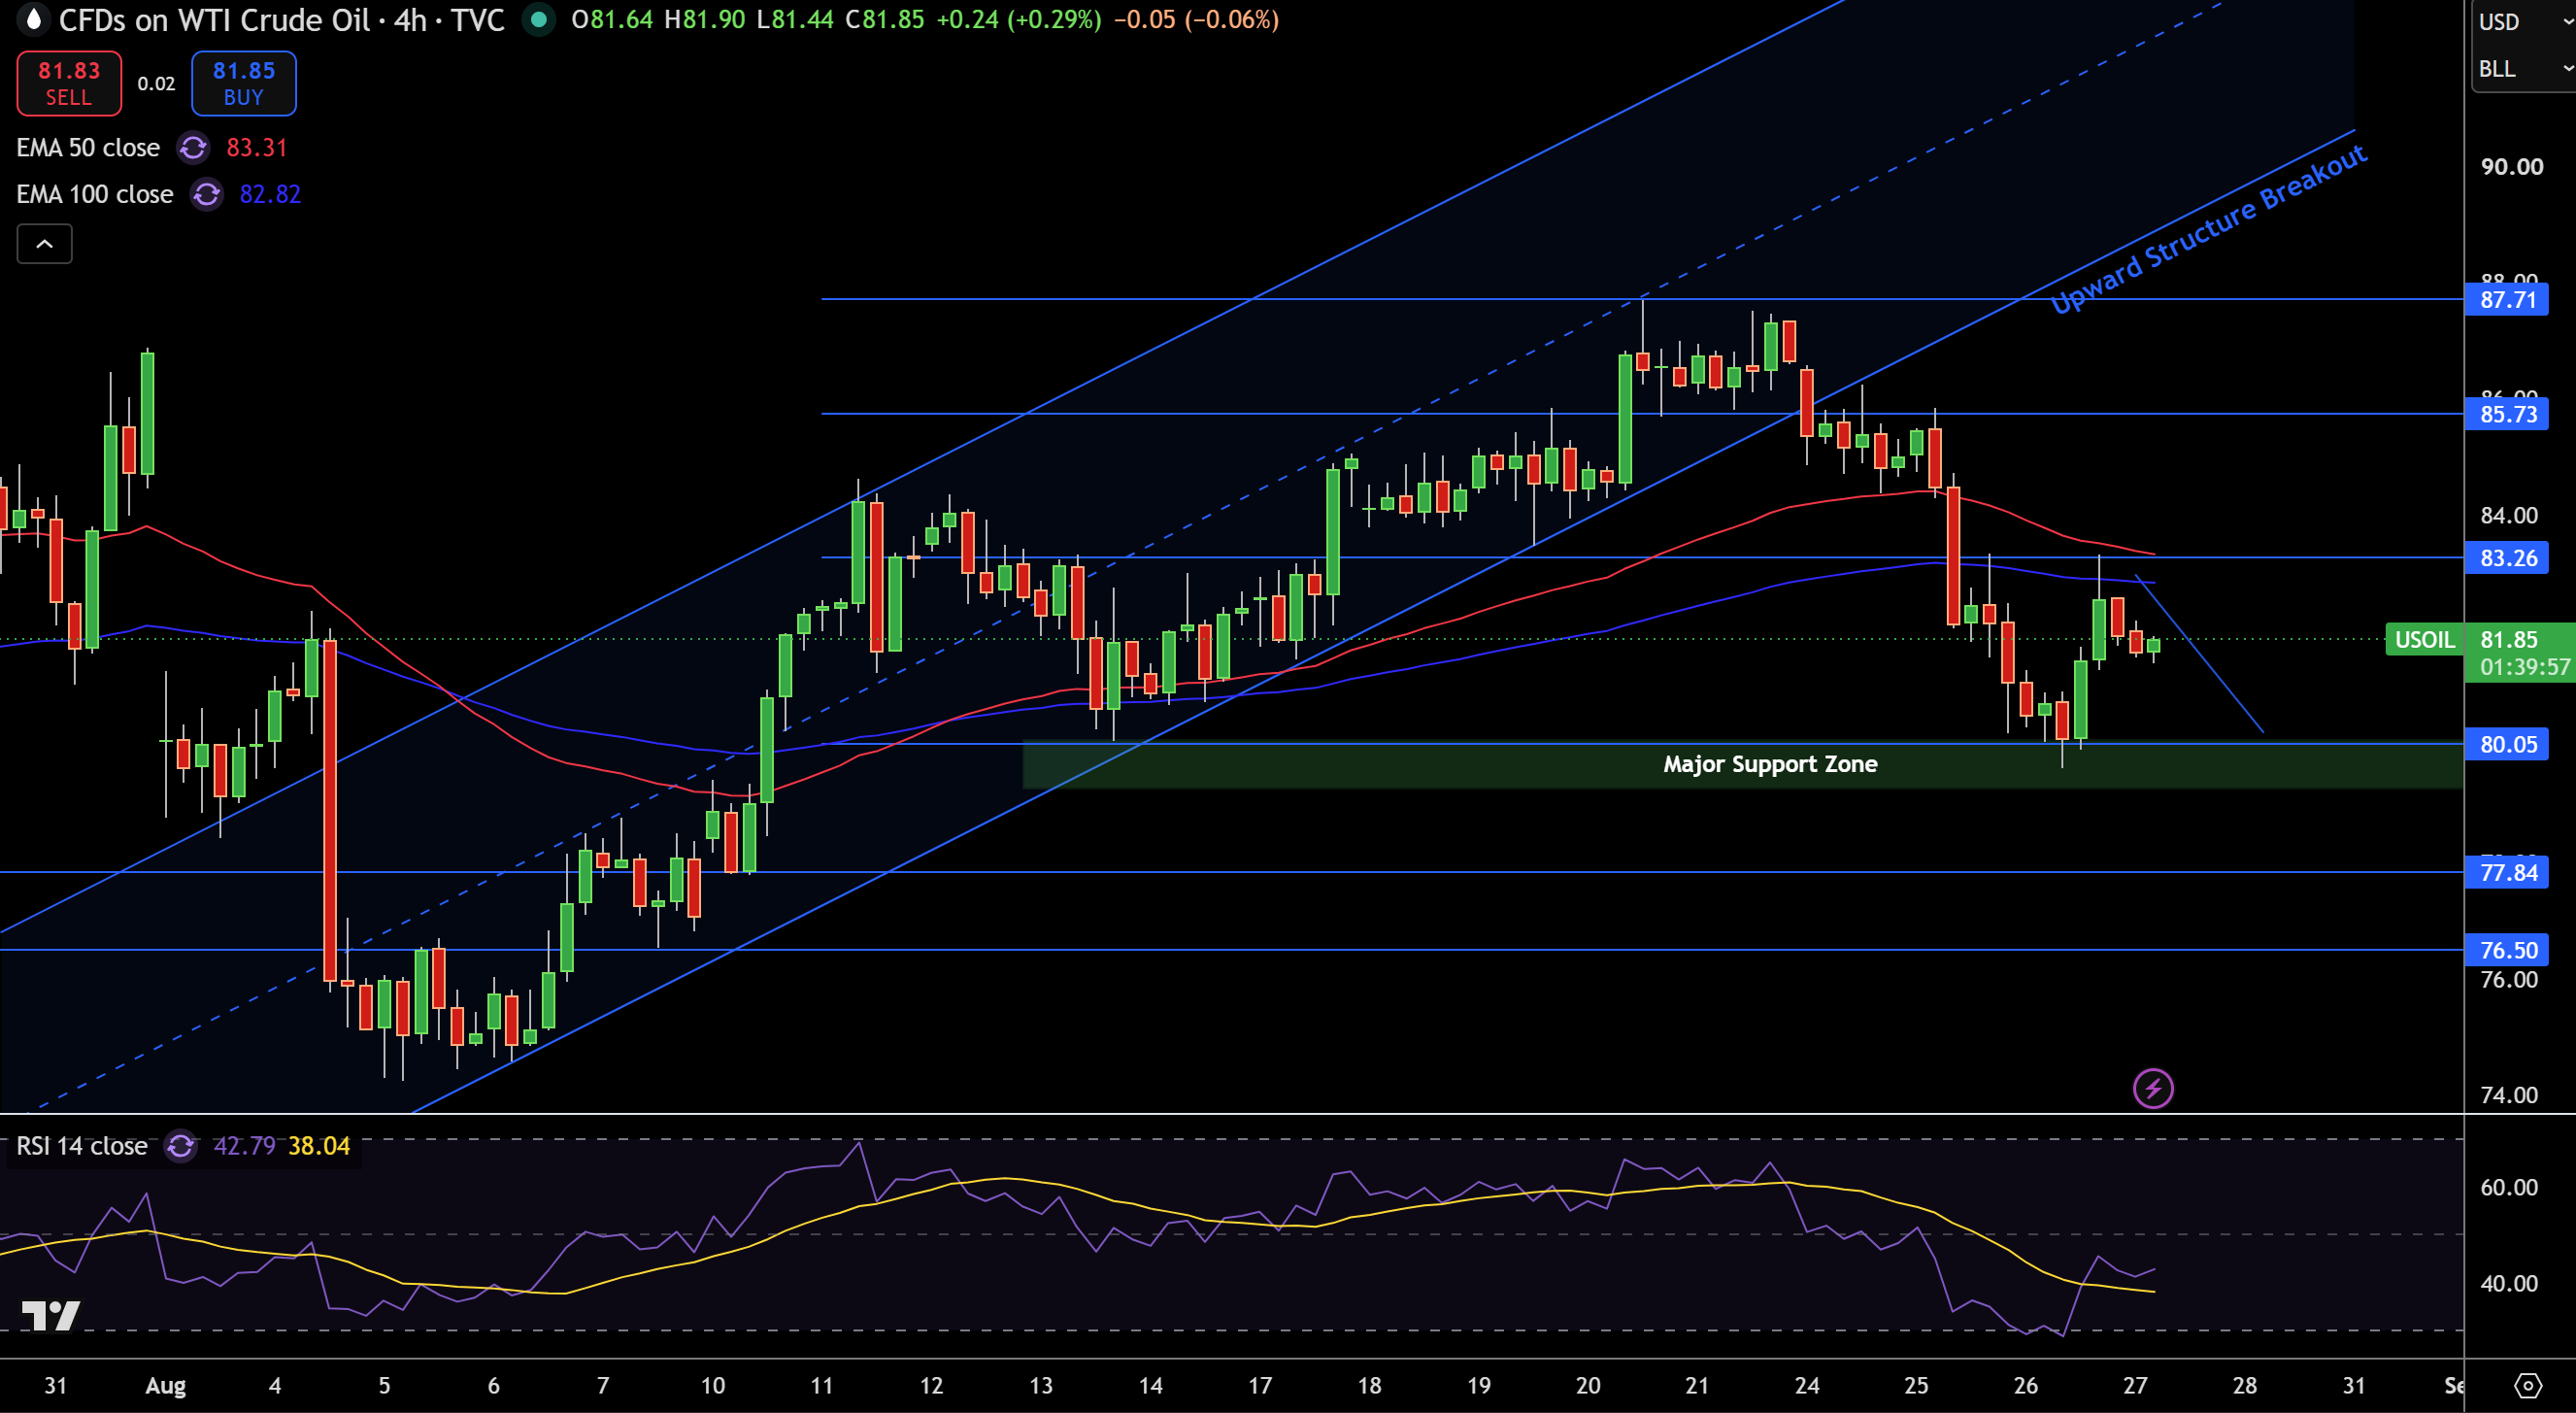This screenshot has width=2576, height=1413.
Task: Click the USOIL current price tag
Action: (2423, 639)
